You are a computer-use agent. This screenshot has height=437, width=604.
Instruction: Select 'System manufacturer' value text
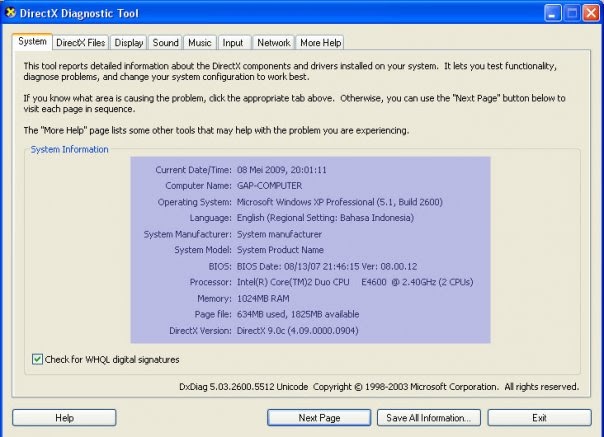click(279, 234)
